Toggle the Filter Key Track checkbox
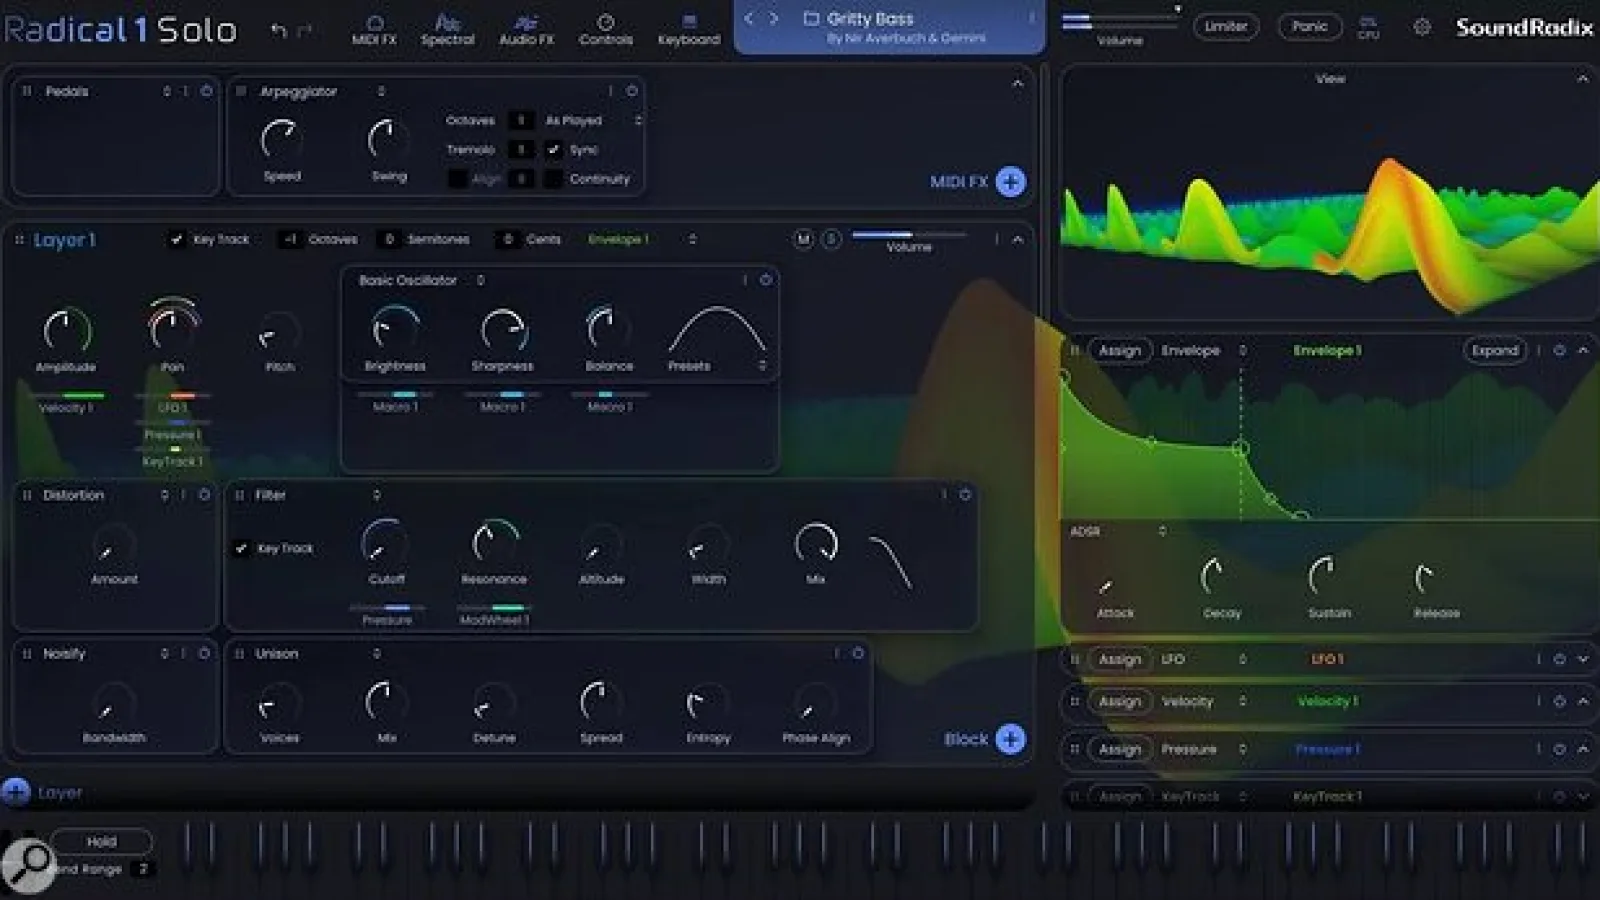The image size is (1600, 900). [241, 548]
